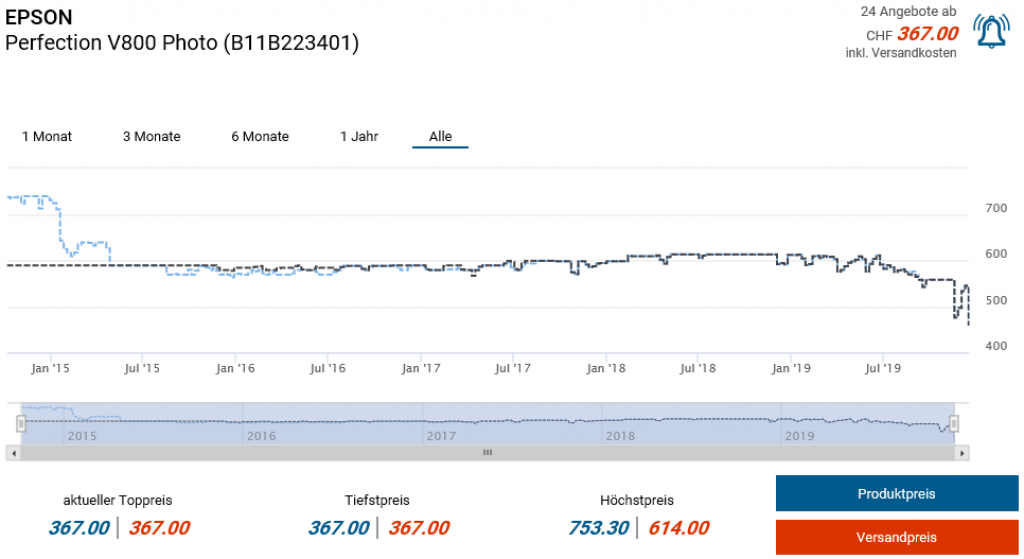Click the EPSON brand name

(39, 17)
